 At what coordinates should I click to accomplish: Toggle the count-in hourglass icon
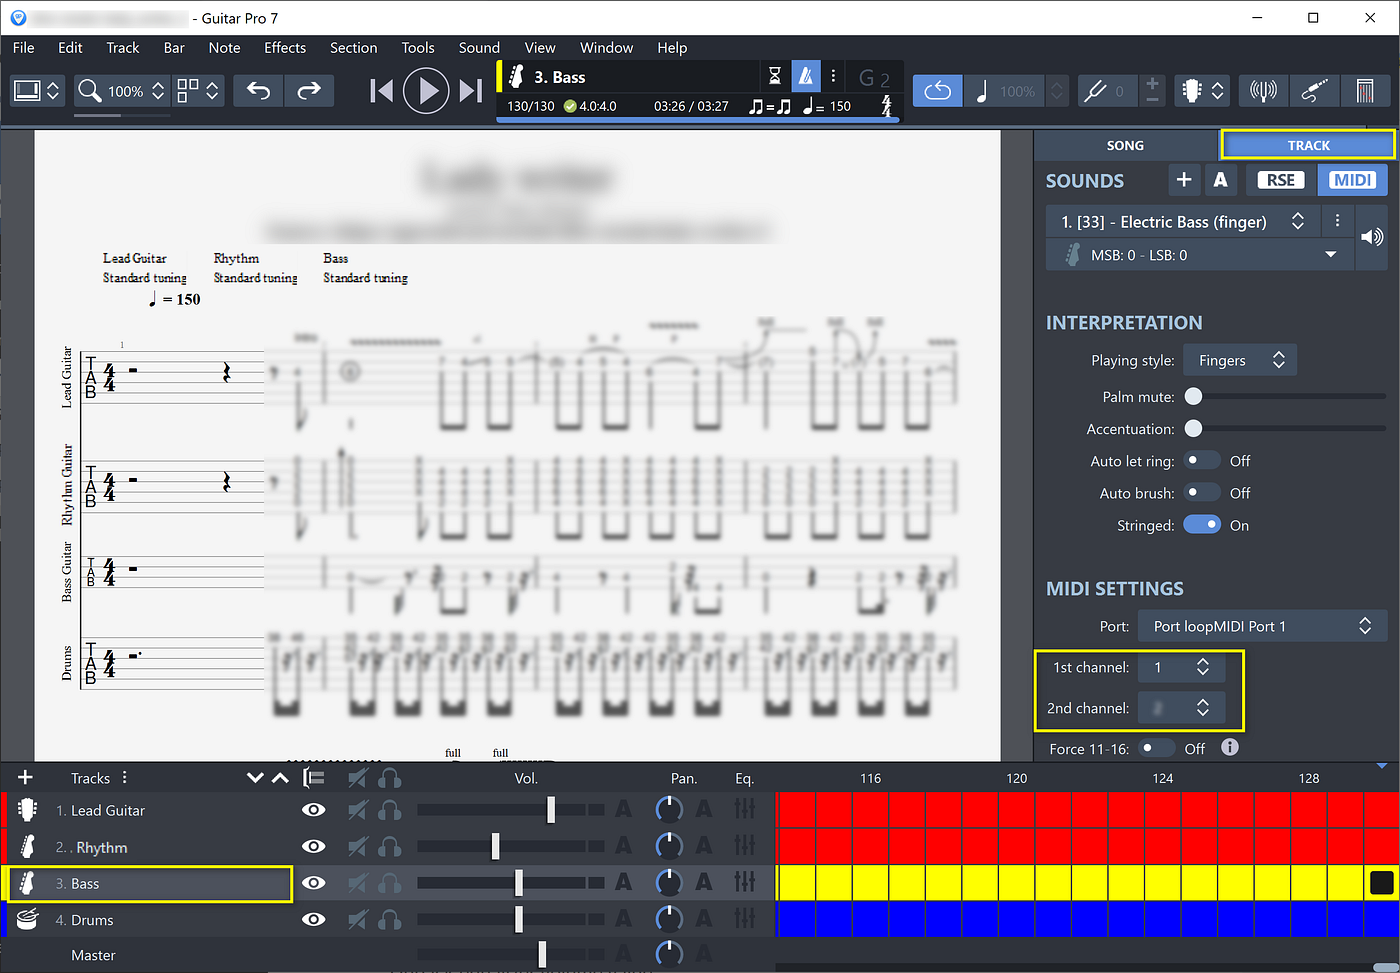[774, 76]
